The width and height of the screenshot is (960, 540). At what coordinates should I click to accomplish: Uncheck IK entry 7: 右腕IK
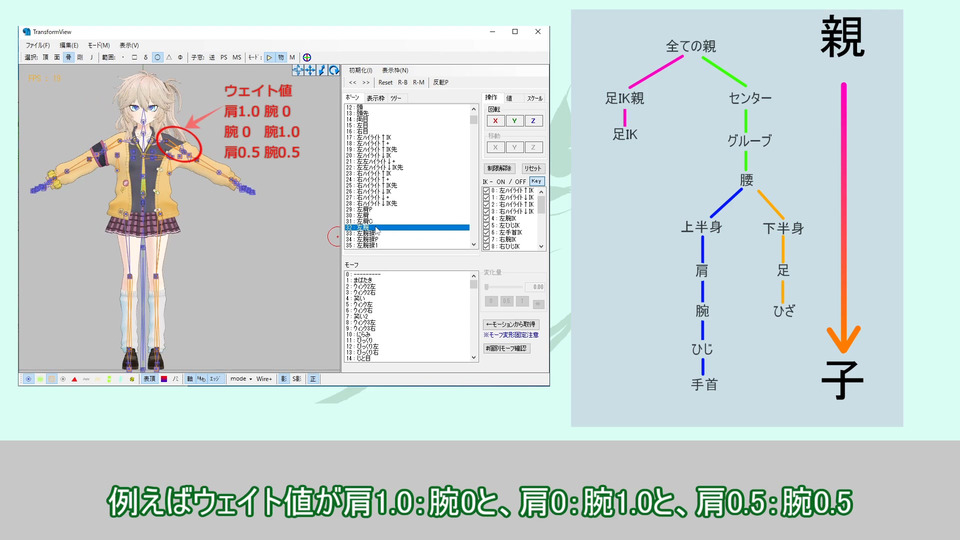coord(487,239)
